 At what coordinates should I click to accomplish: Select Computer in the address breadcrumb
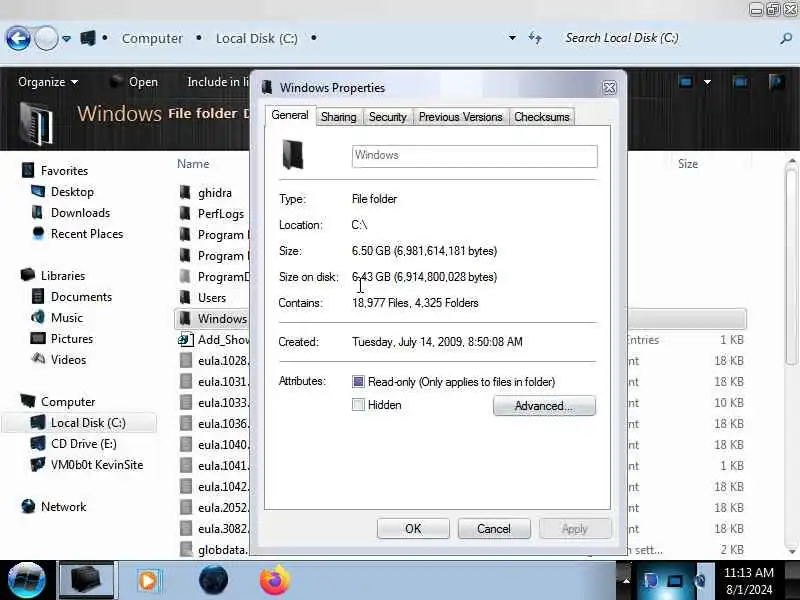click(152, 38)
